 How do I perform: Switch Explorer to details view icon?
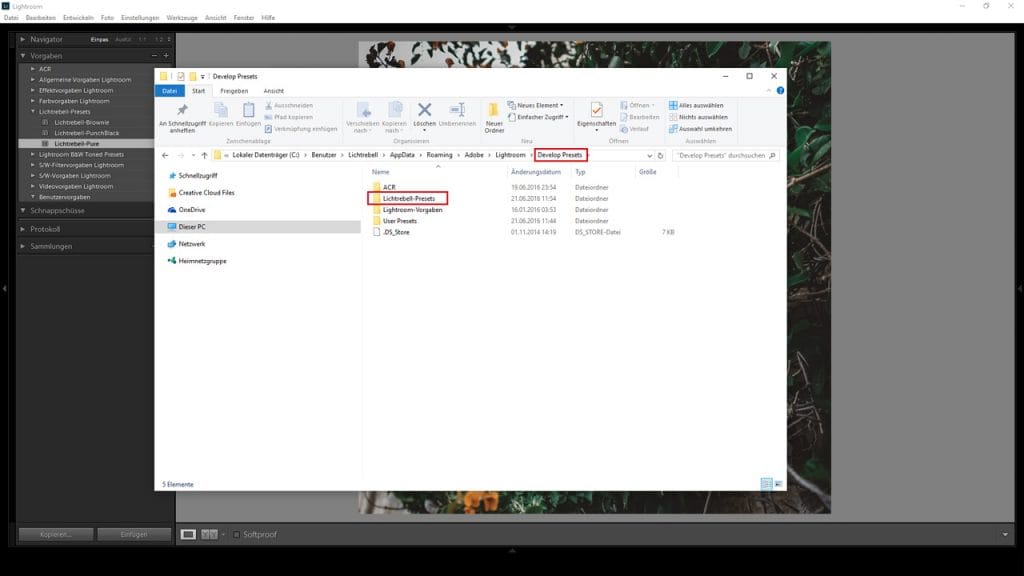tap(766, 484)
